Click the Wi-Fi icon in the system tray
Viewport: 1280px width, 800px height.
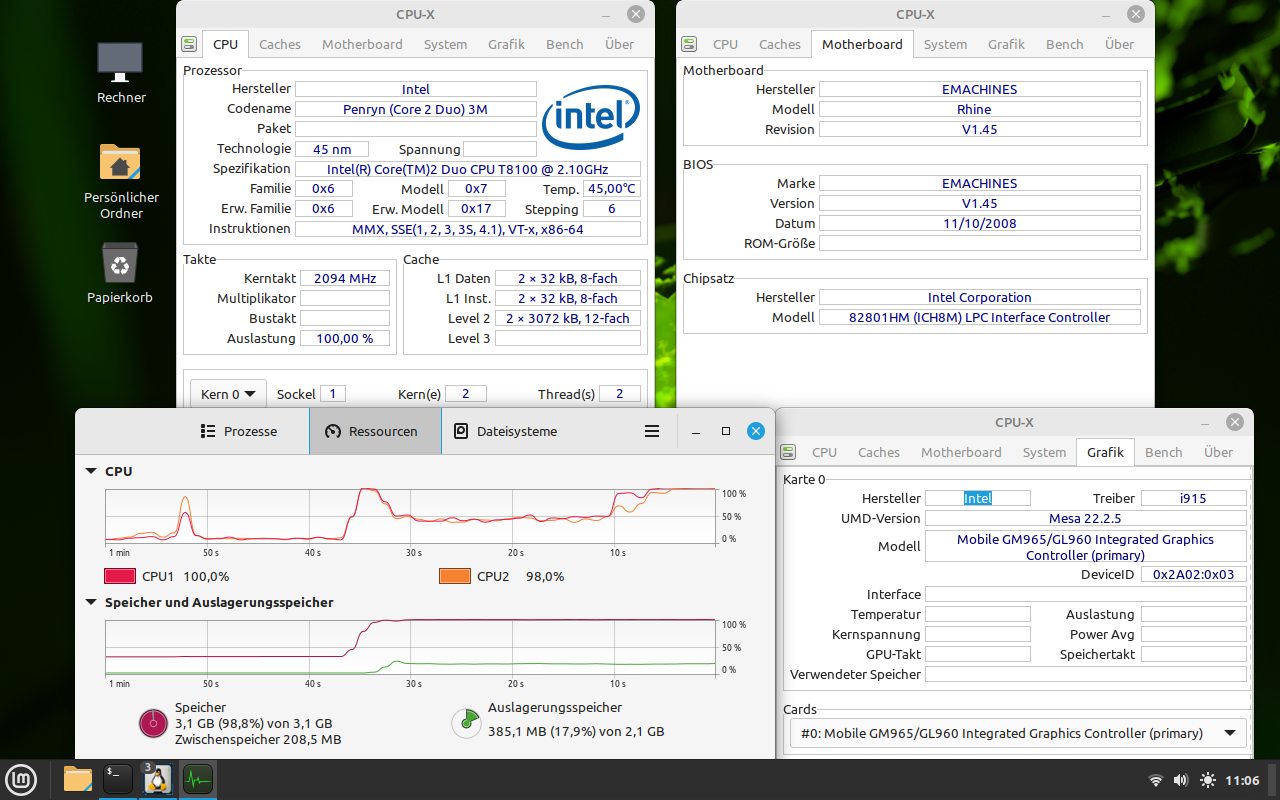pos(1156,779)
